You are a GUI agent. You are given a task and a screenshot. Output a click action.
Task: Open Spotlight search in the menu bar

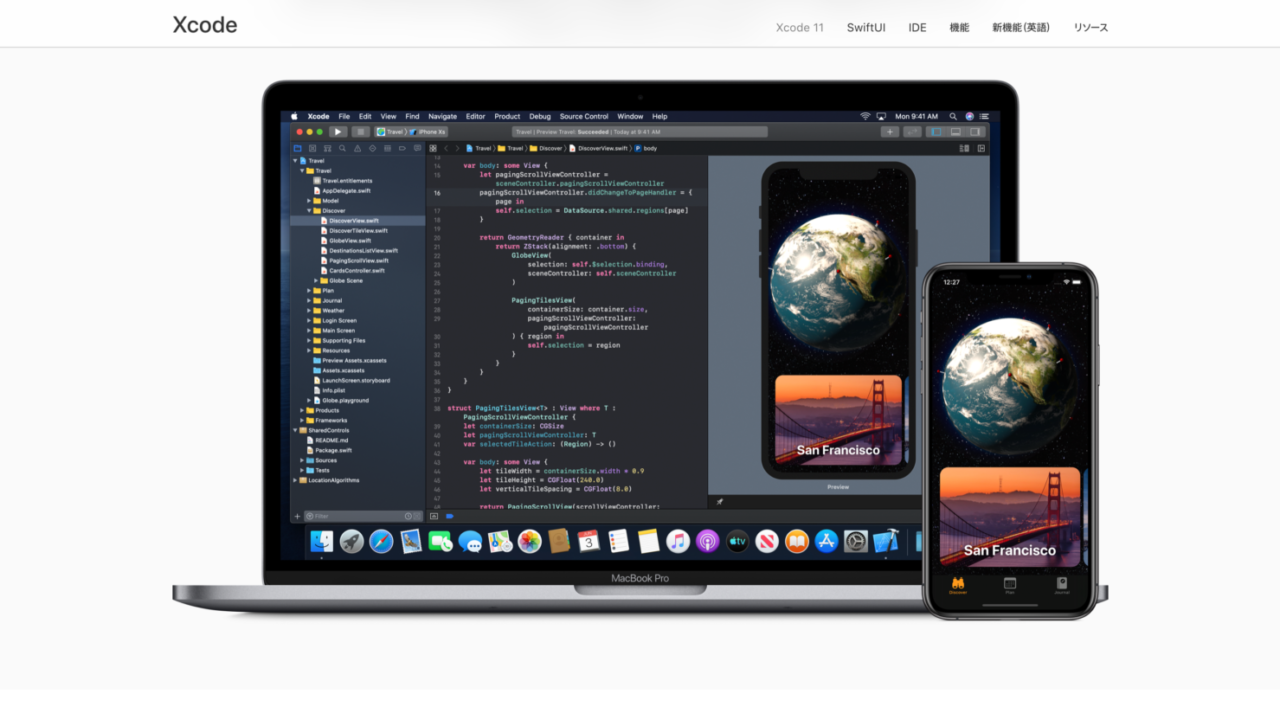953,116
